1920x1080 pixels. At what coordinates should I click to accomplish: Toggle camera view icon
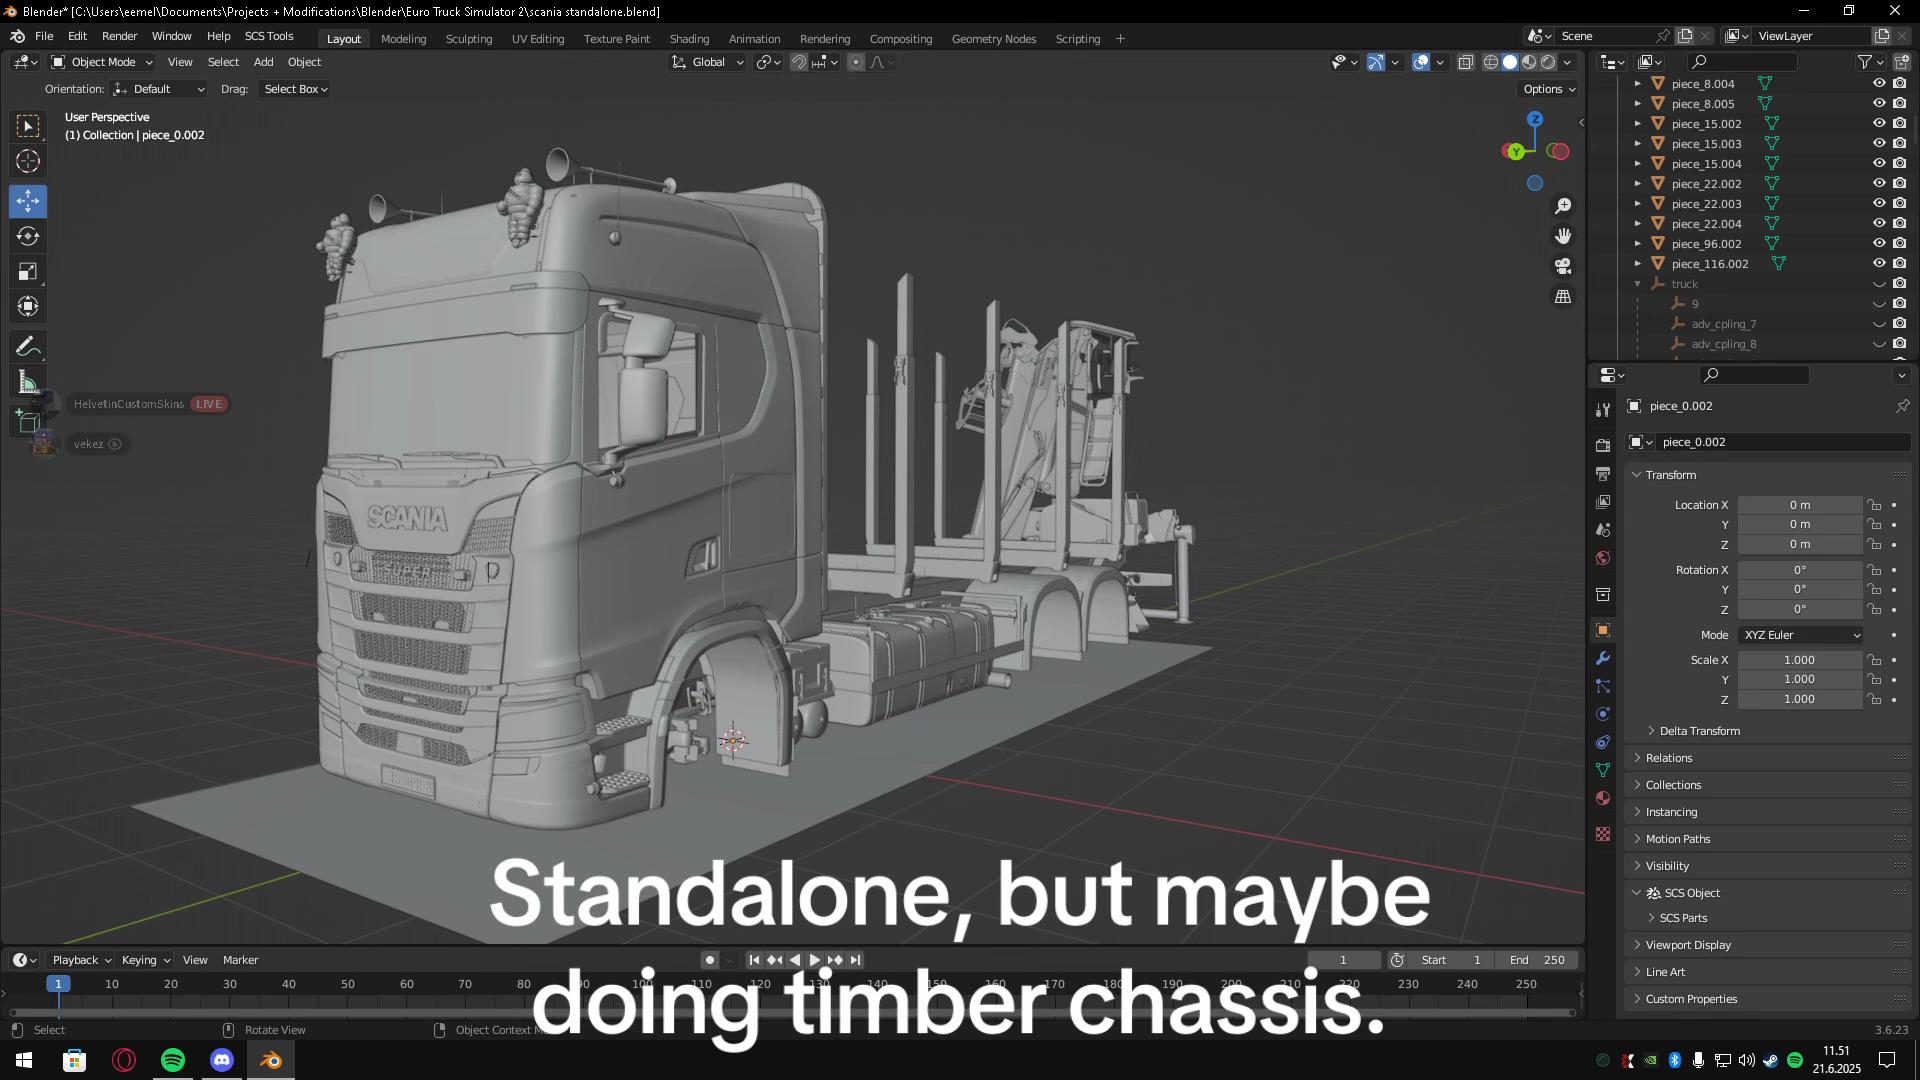[x=1563, y=266]
